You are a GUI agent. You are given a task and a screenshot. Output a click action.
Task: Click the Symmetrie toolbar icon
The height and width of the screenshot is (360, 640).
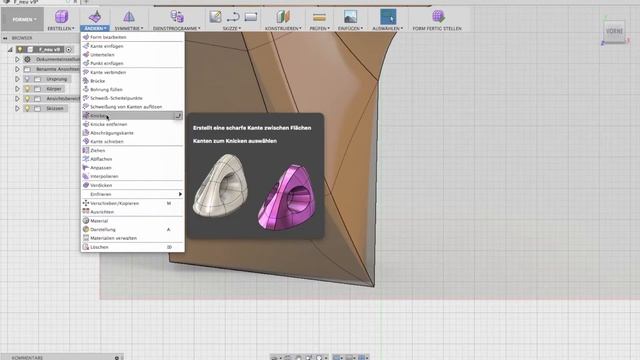[x=129, y=17]
